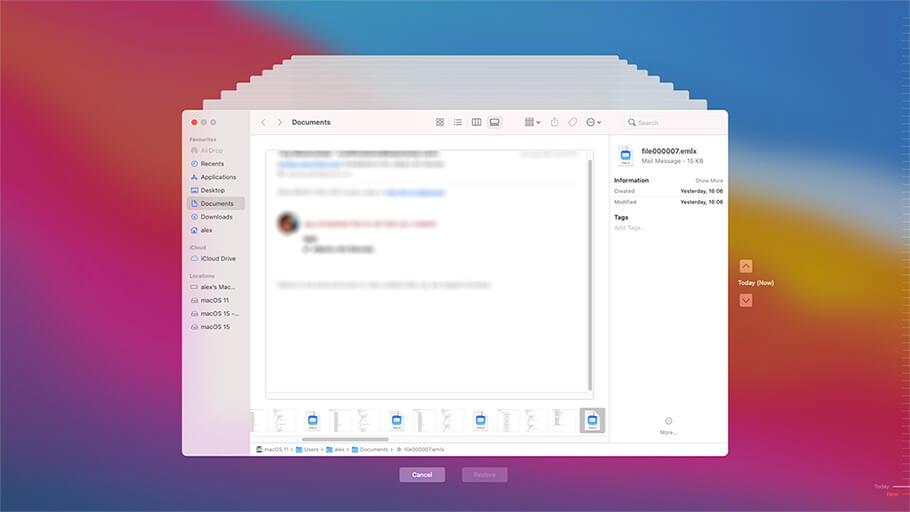Click the Add Tags field
The height and width of the screenshot is (512, 910).
point(630,228)
